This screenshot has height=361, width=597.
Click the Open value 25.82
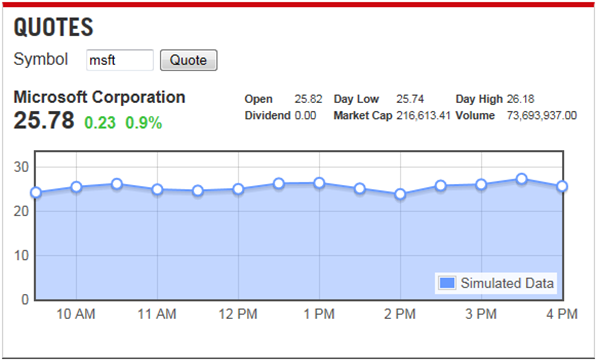pos(308,99)
